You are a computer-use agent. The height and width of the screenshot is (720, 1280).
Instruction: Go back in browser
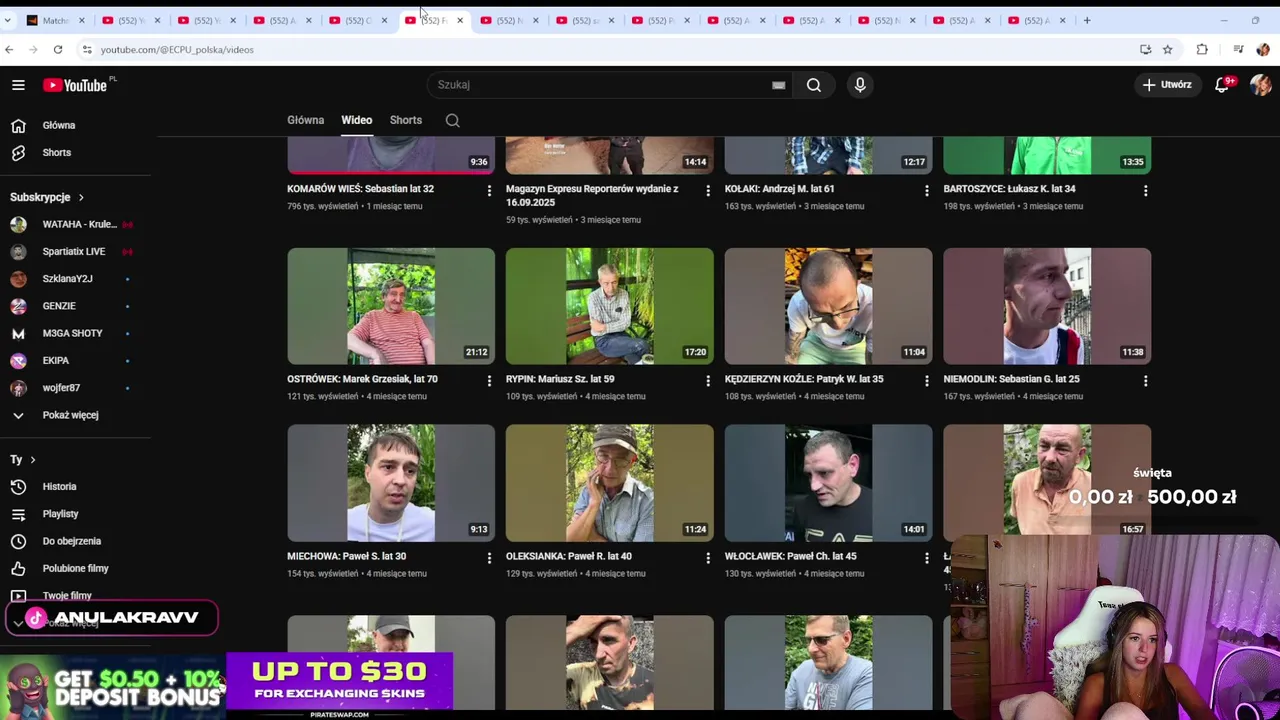coord(10,49)
